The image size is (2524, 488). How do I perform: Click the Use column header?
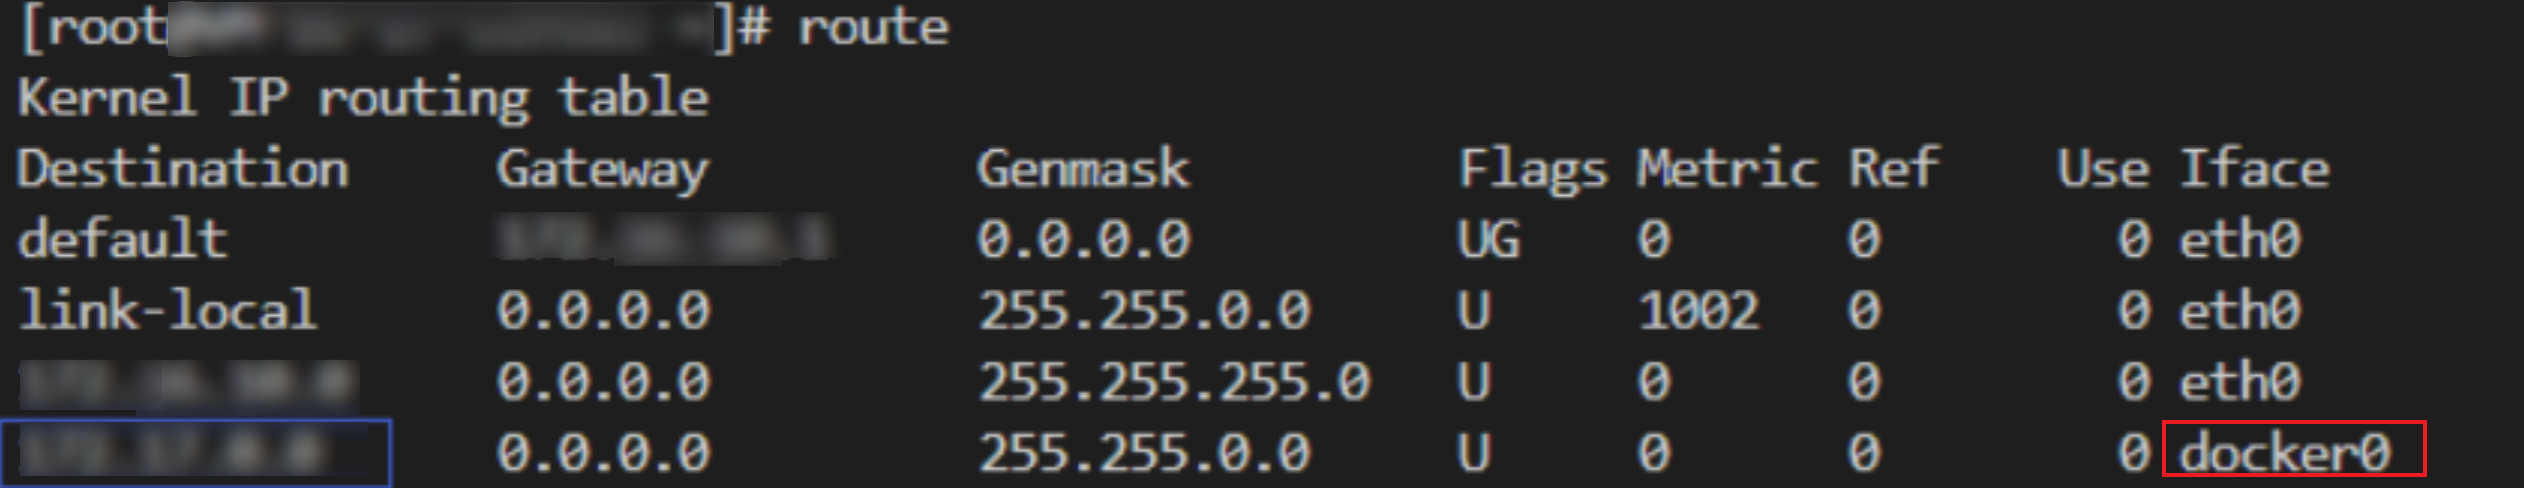(x=2102, y=169)
